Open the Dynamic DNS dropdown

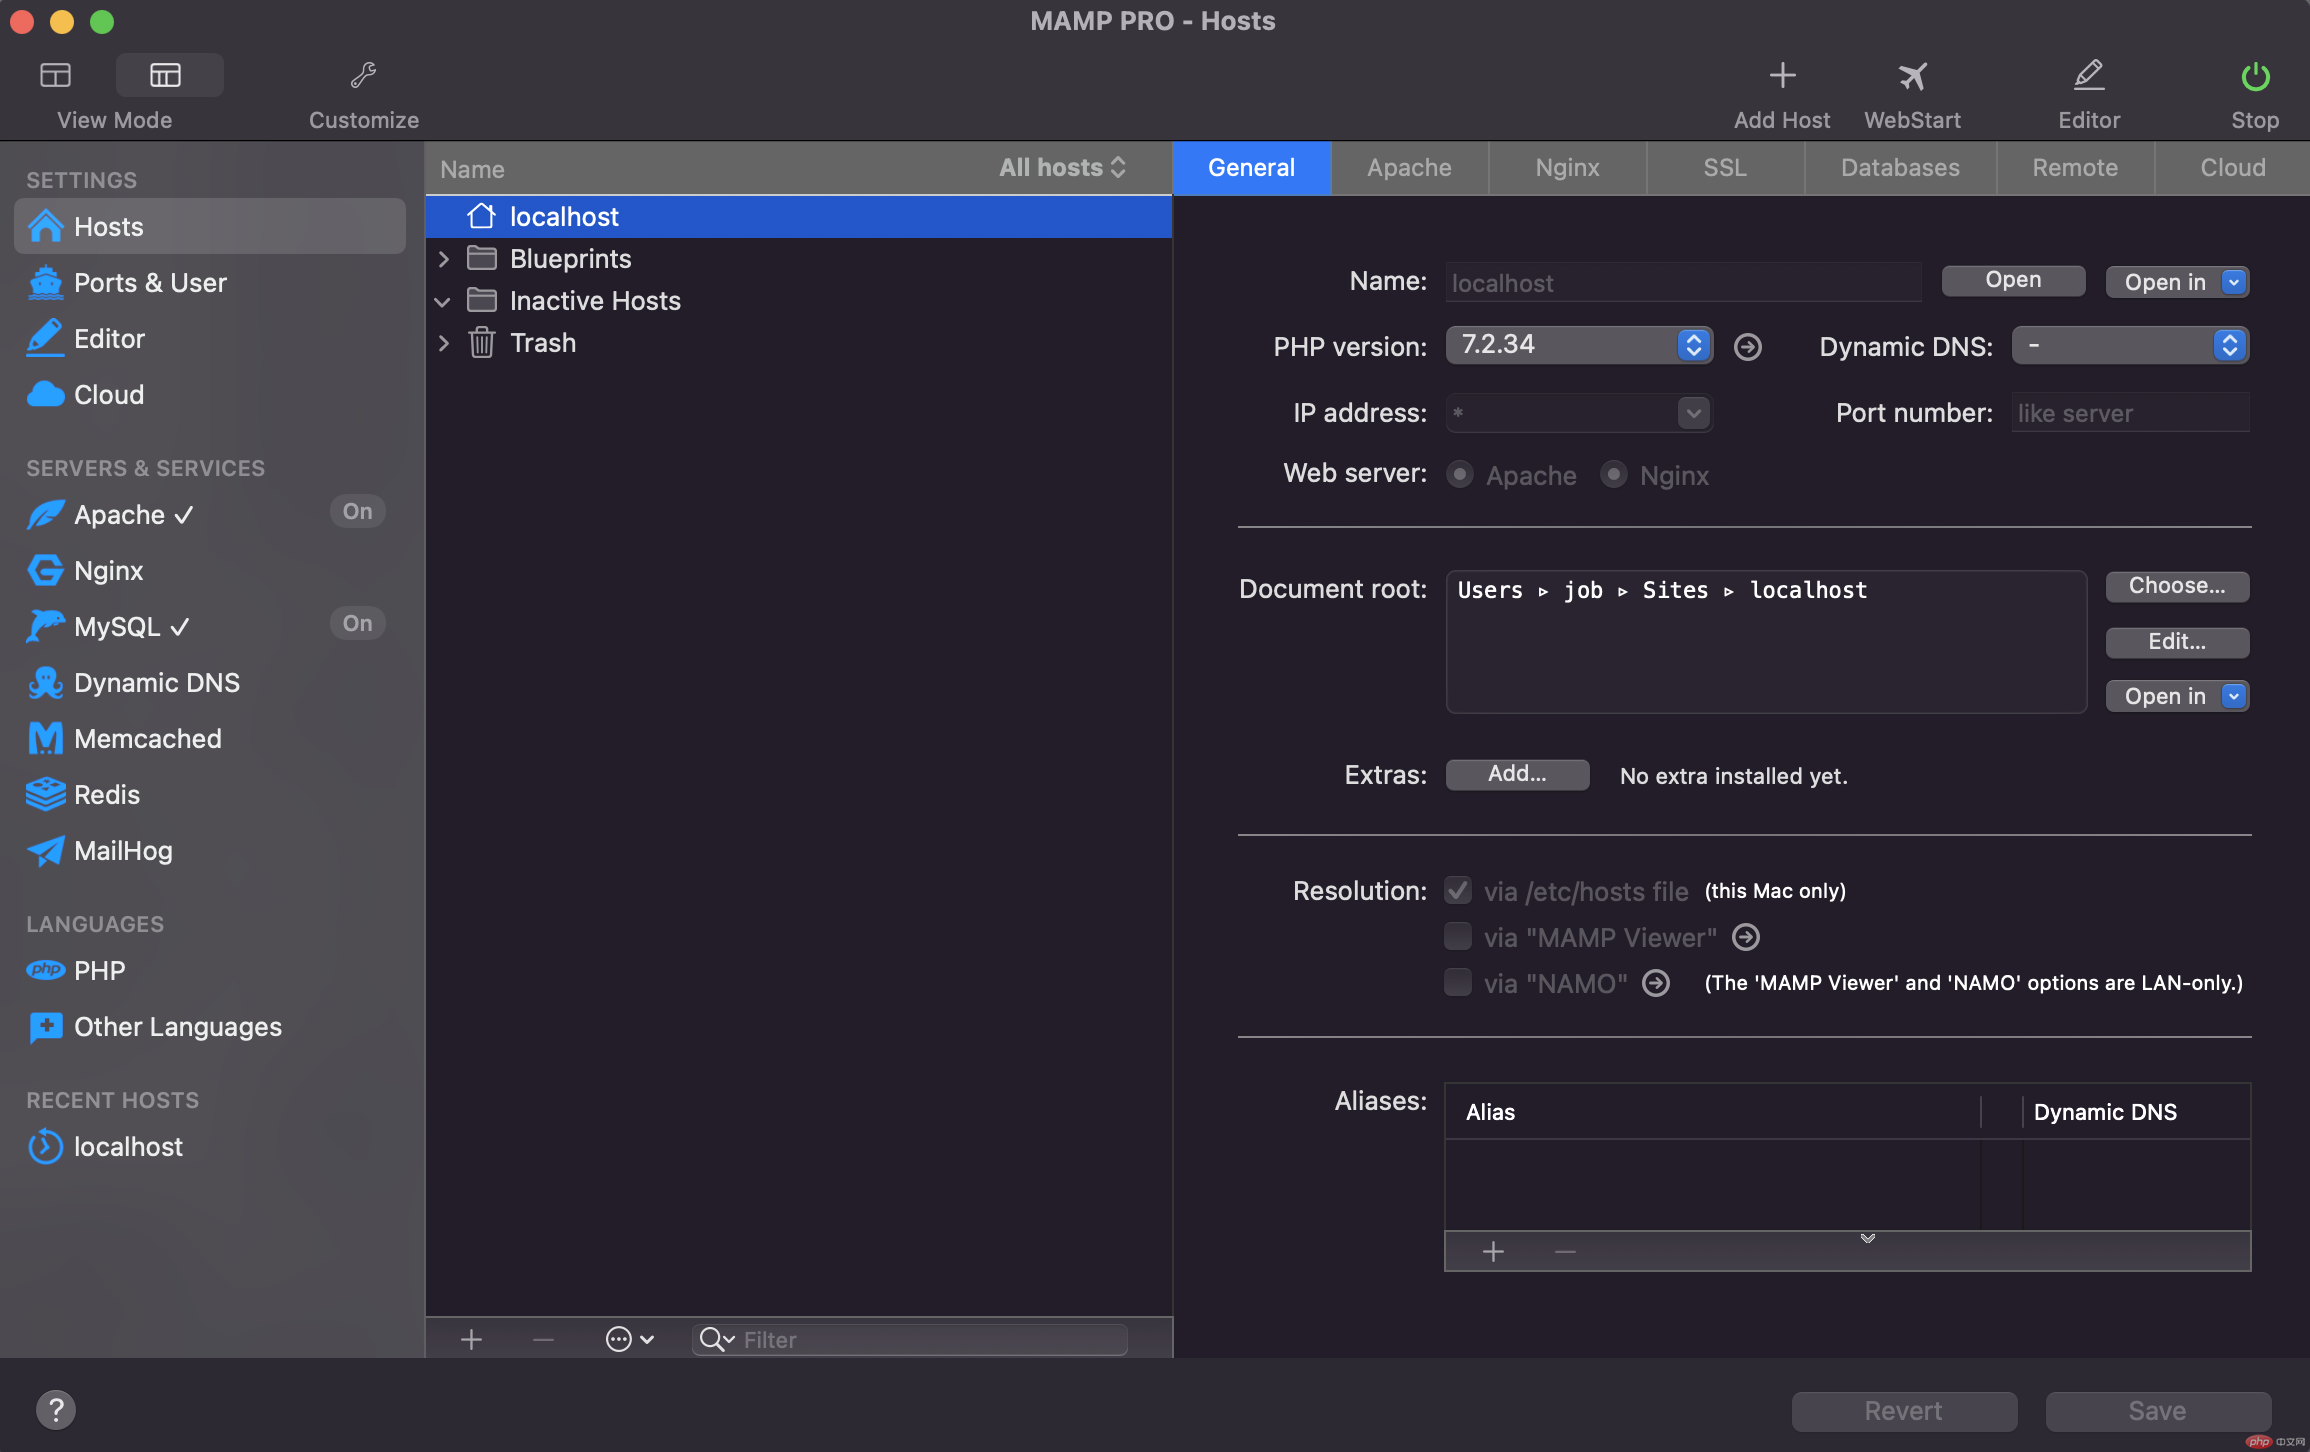2130,345
